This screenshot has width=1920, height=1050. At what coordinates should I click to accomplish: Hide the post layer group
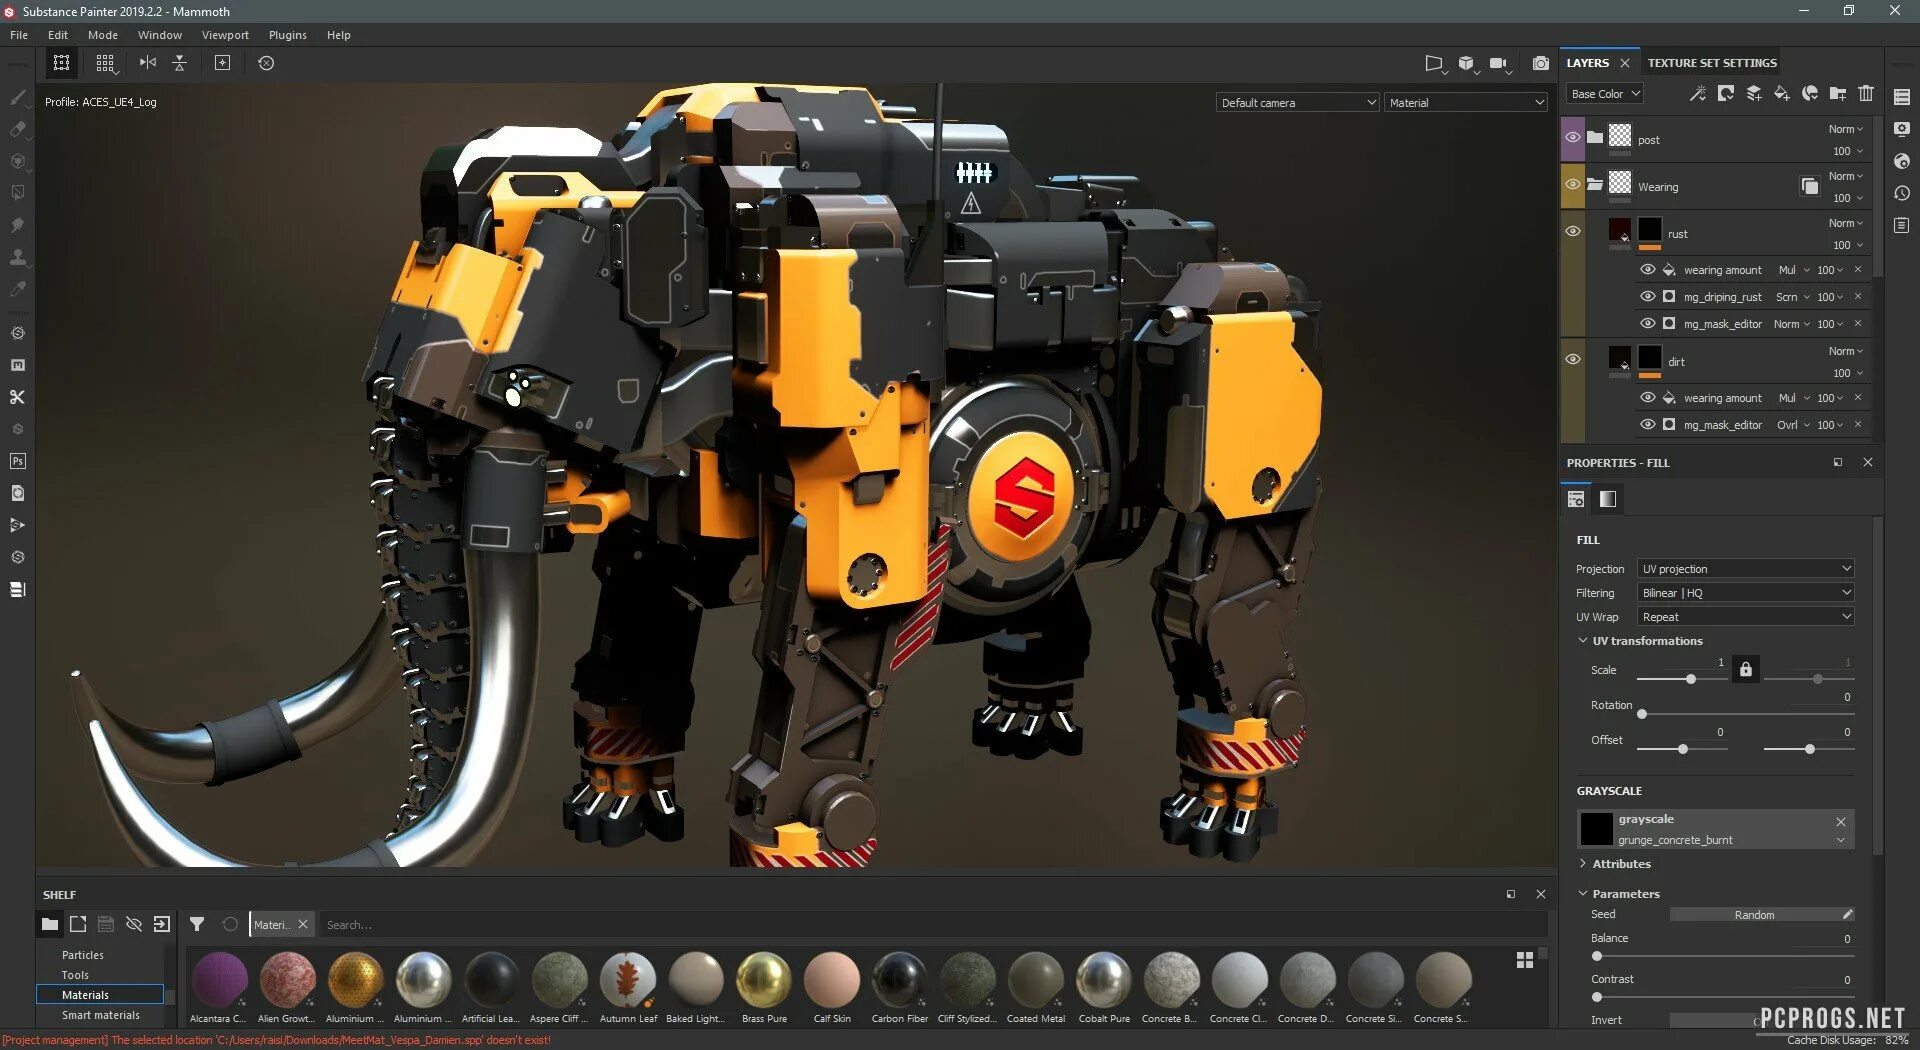[x=1572, y=139]
